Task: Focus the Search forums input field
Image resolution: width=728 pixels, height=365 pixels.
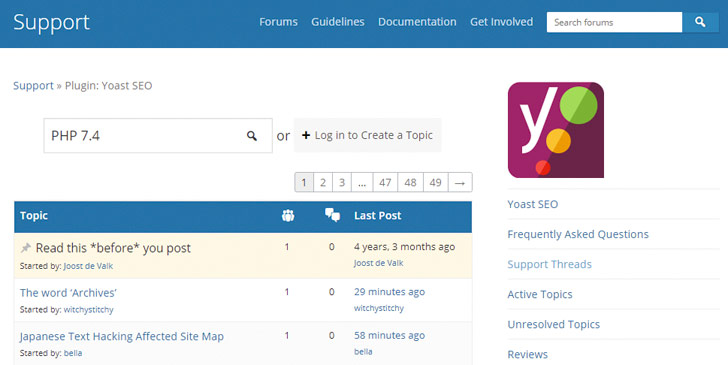Action: [x=614, y=22]
